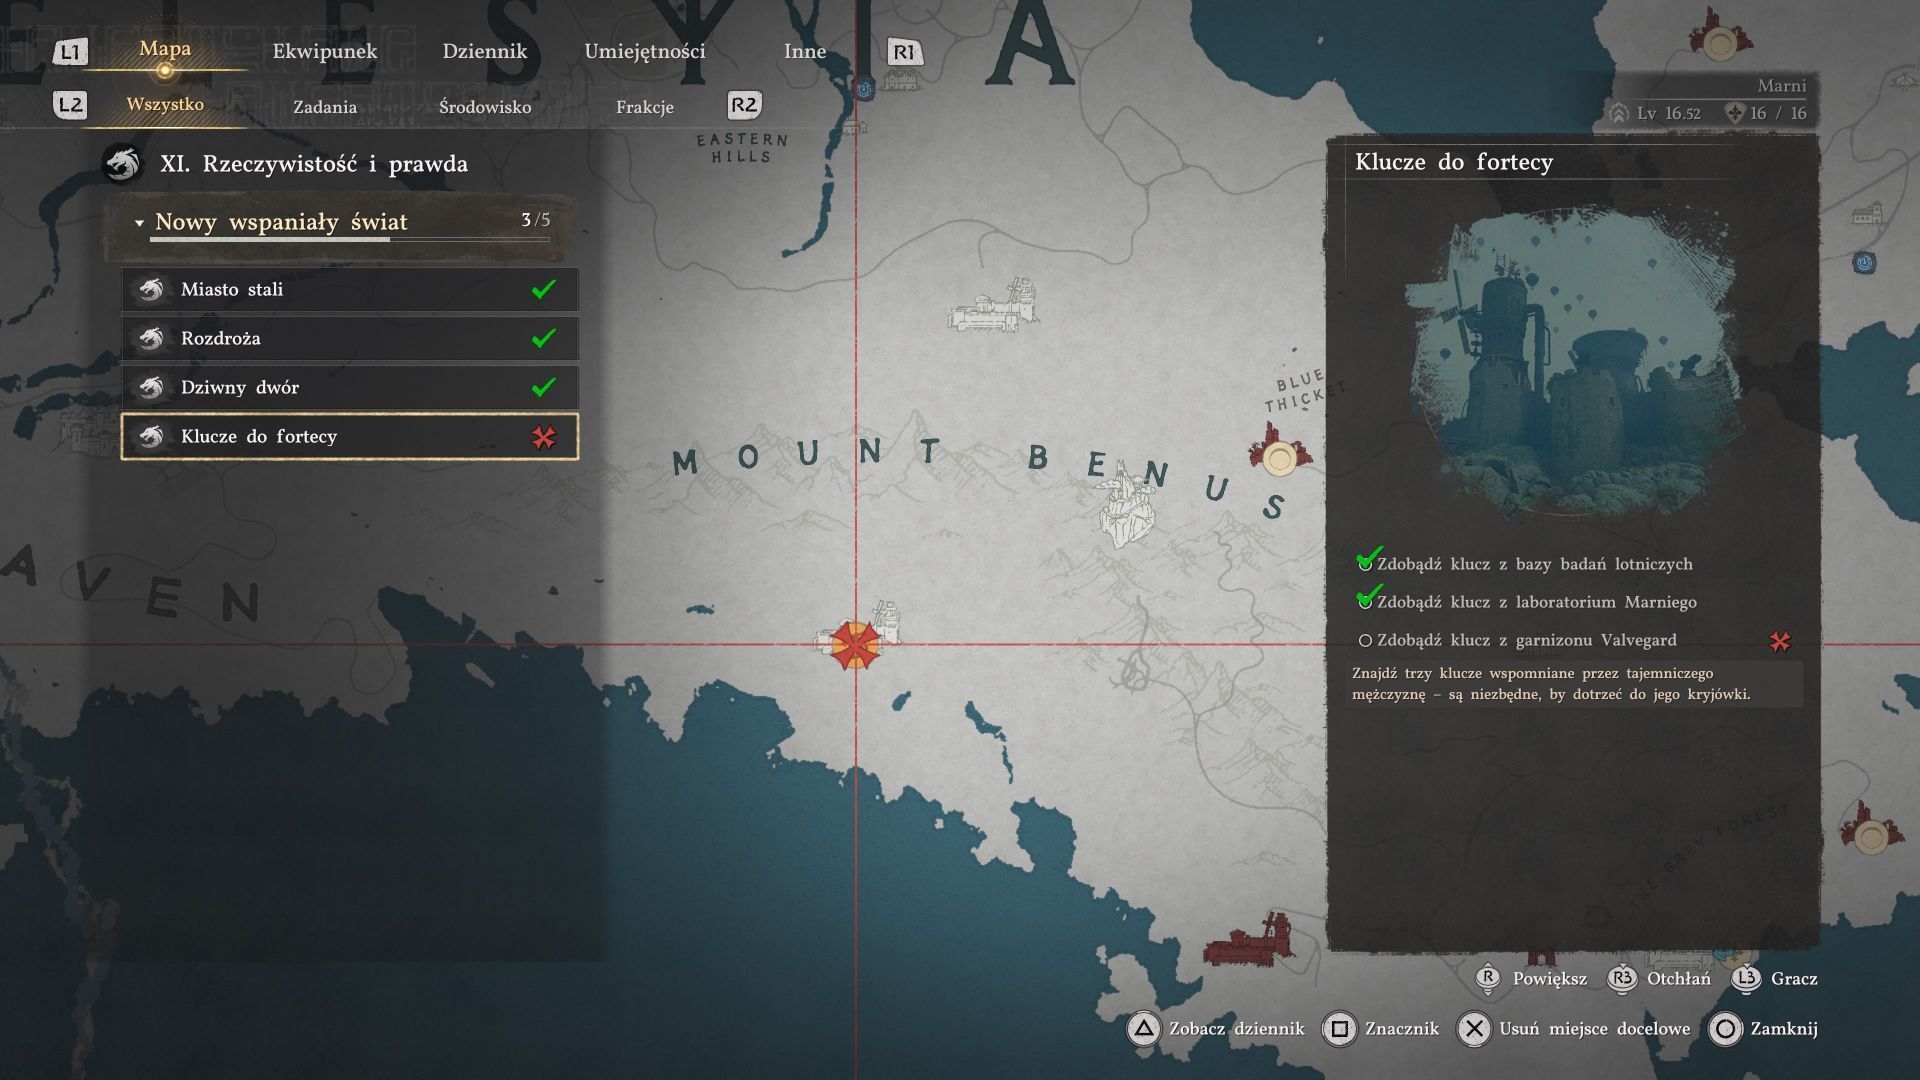Screen dimensions: 1920x1080
Task: Click the quest progress bar showing 3/5
Action: 350,239
